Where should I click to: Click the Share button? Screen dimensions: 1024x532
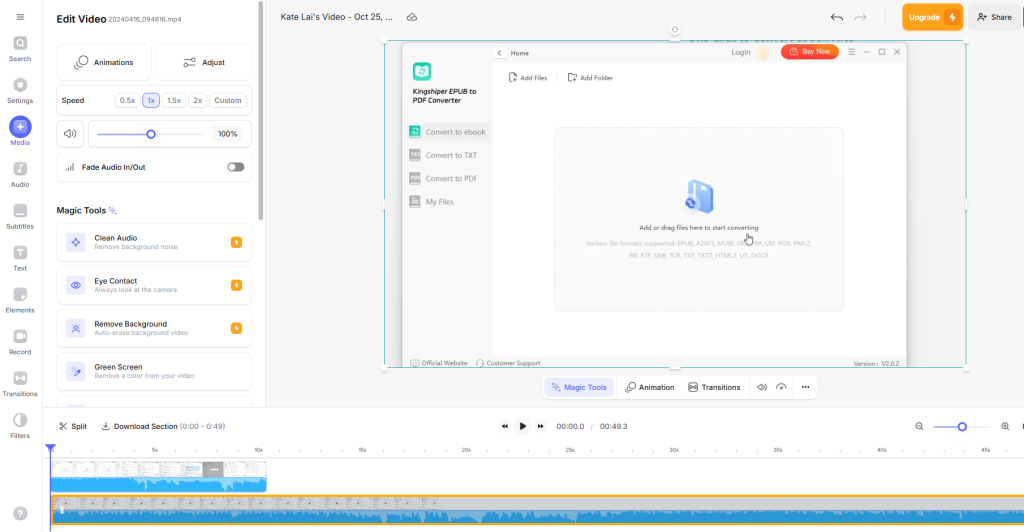click(x=995, y=17)
